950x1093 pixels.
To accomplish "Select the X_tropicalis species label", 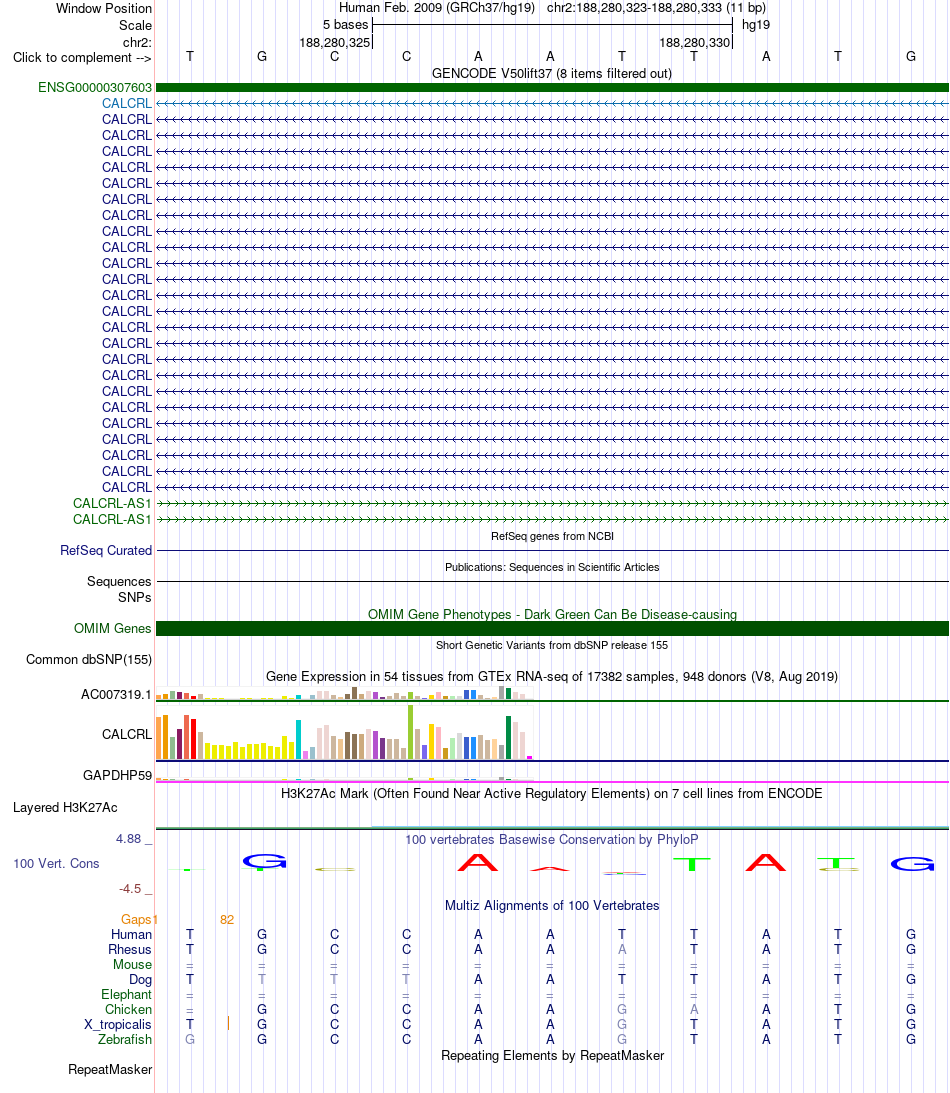I will [x=118, y=1024].
